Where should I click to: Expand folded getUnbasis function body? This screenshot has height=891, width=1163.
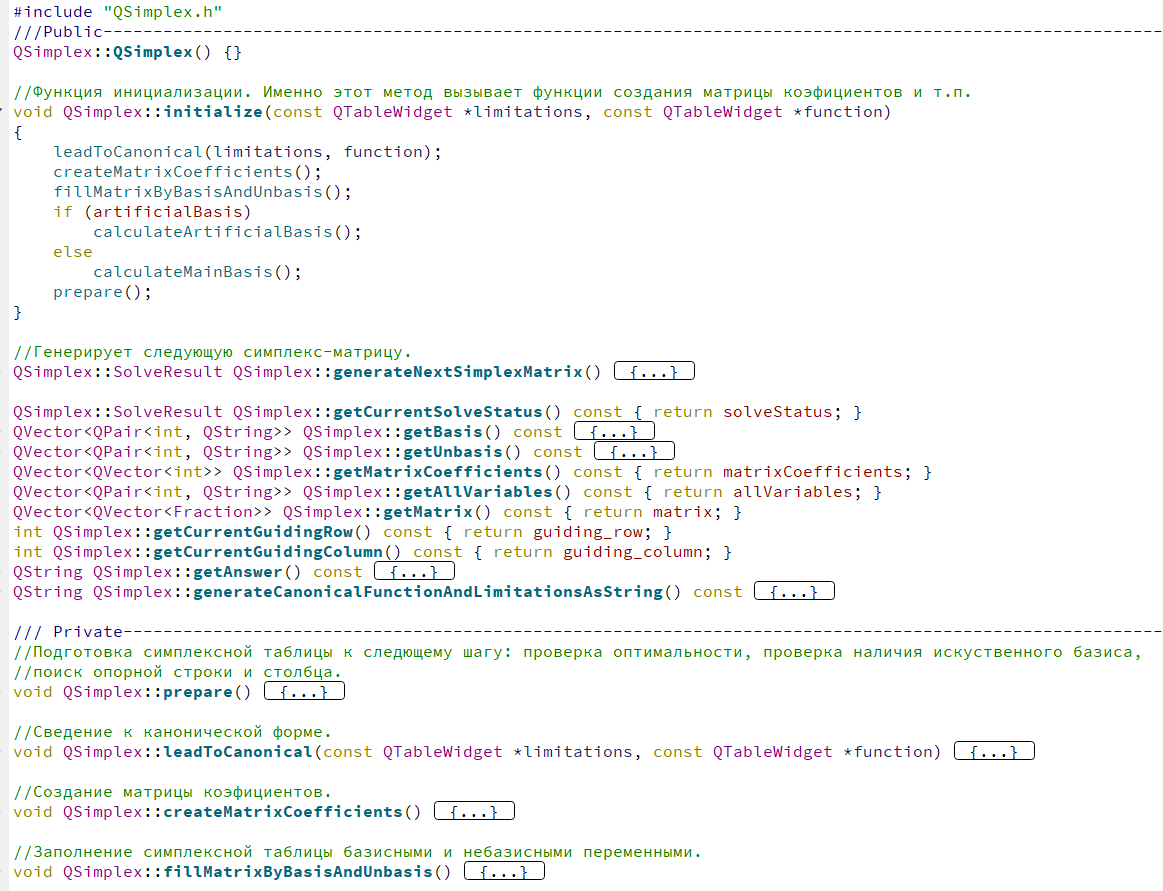[x=634, y=451]
